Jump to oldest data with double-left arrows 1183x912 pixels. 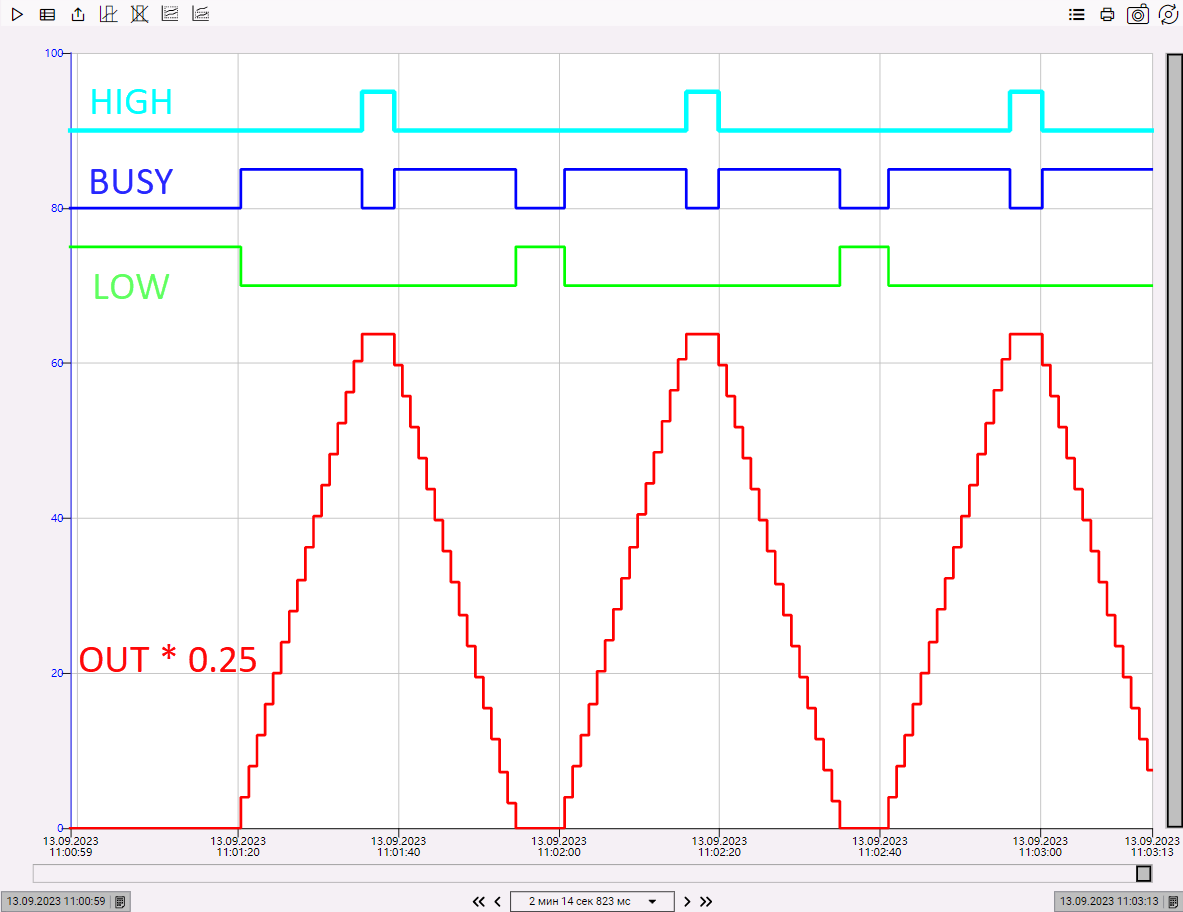click(478, 901)
